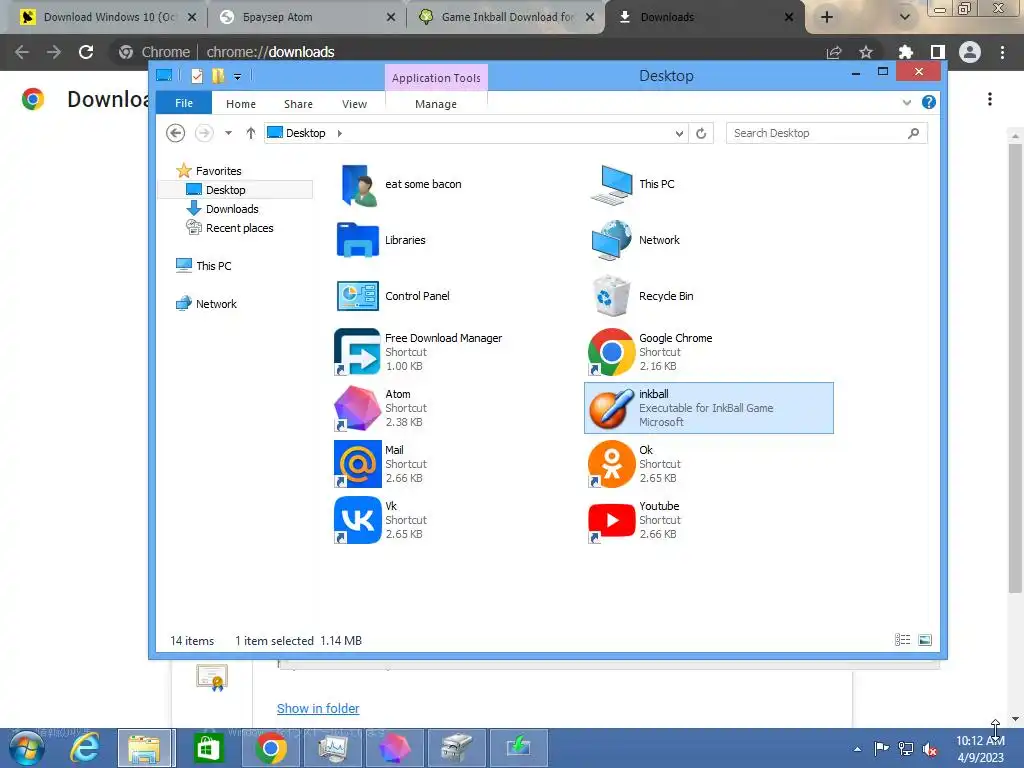Switch to the Браузер Atom tab
The height and width of the screenshot is (768, 1024).
coord(307,17)
